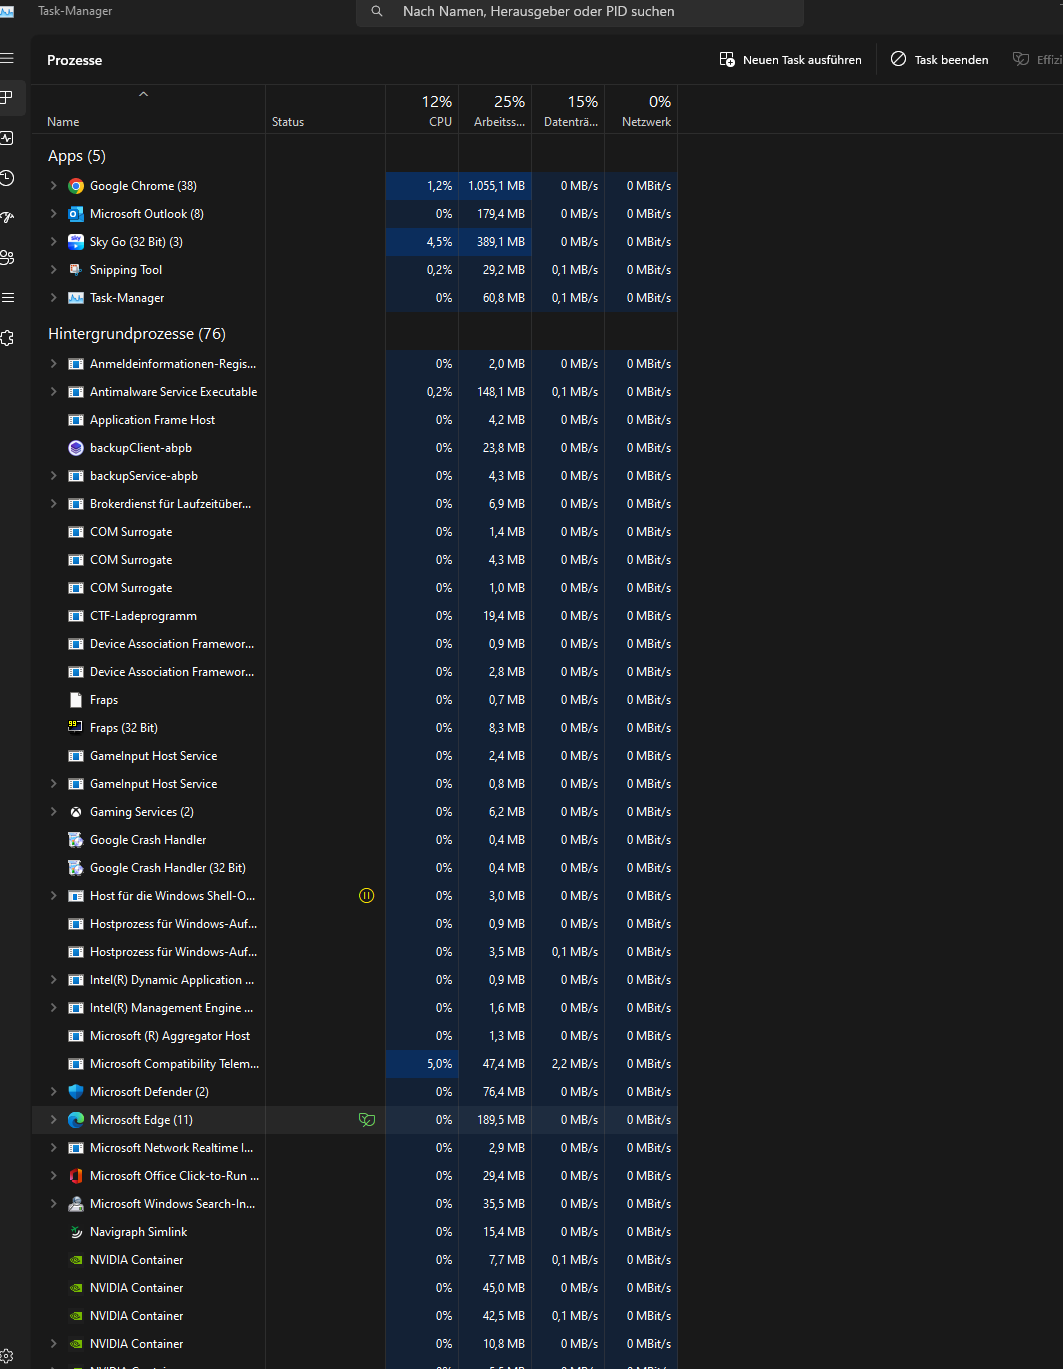
Task: Click the paused status icon on Host für Windows Shell
Action: pyautogui.click(x=367, y=896)
